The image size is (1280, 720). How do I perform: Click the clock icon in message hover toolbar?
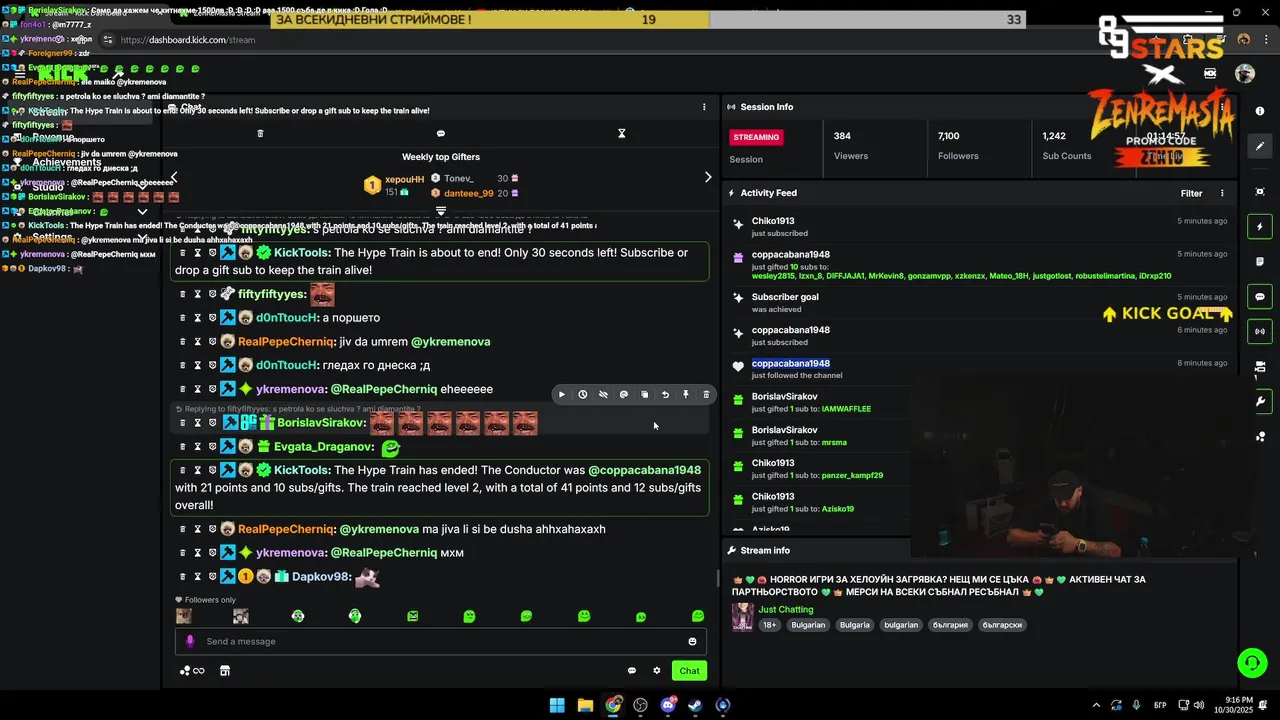(582, 395)
